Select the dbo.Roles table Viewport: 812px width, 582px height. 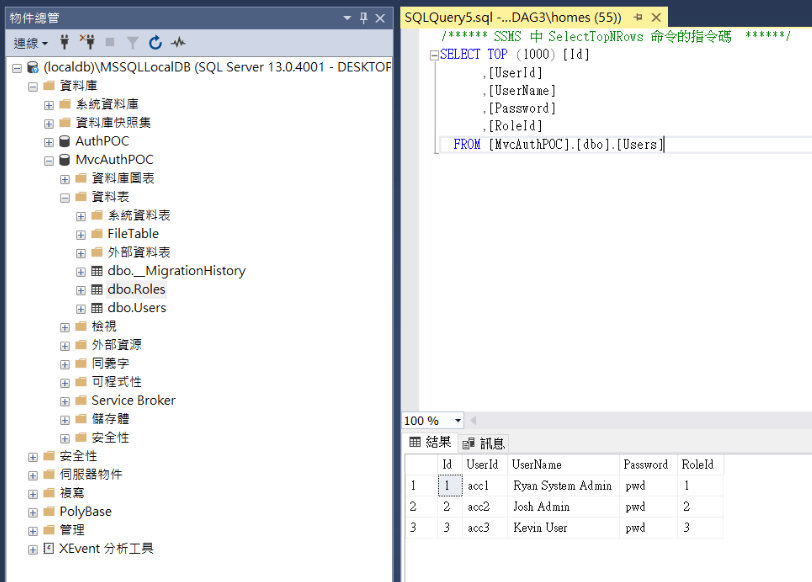136,289
